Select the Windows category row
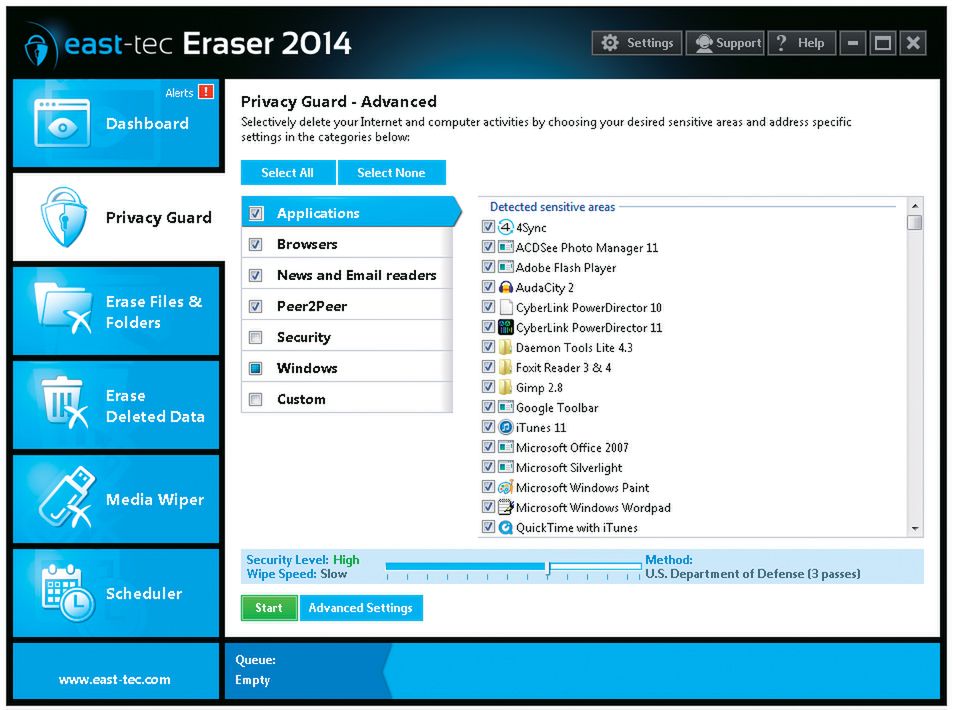953x710 pixels. [347, 368]
